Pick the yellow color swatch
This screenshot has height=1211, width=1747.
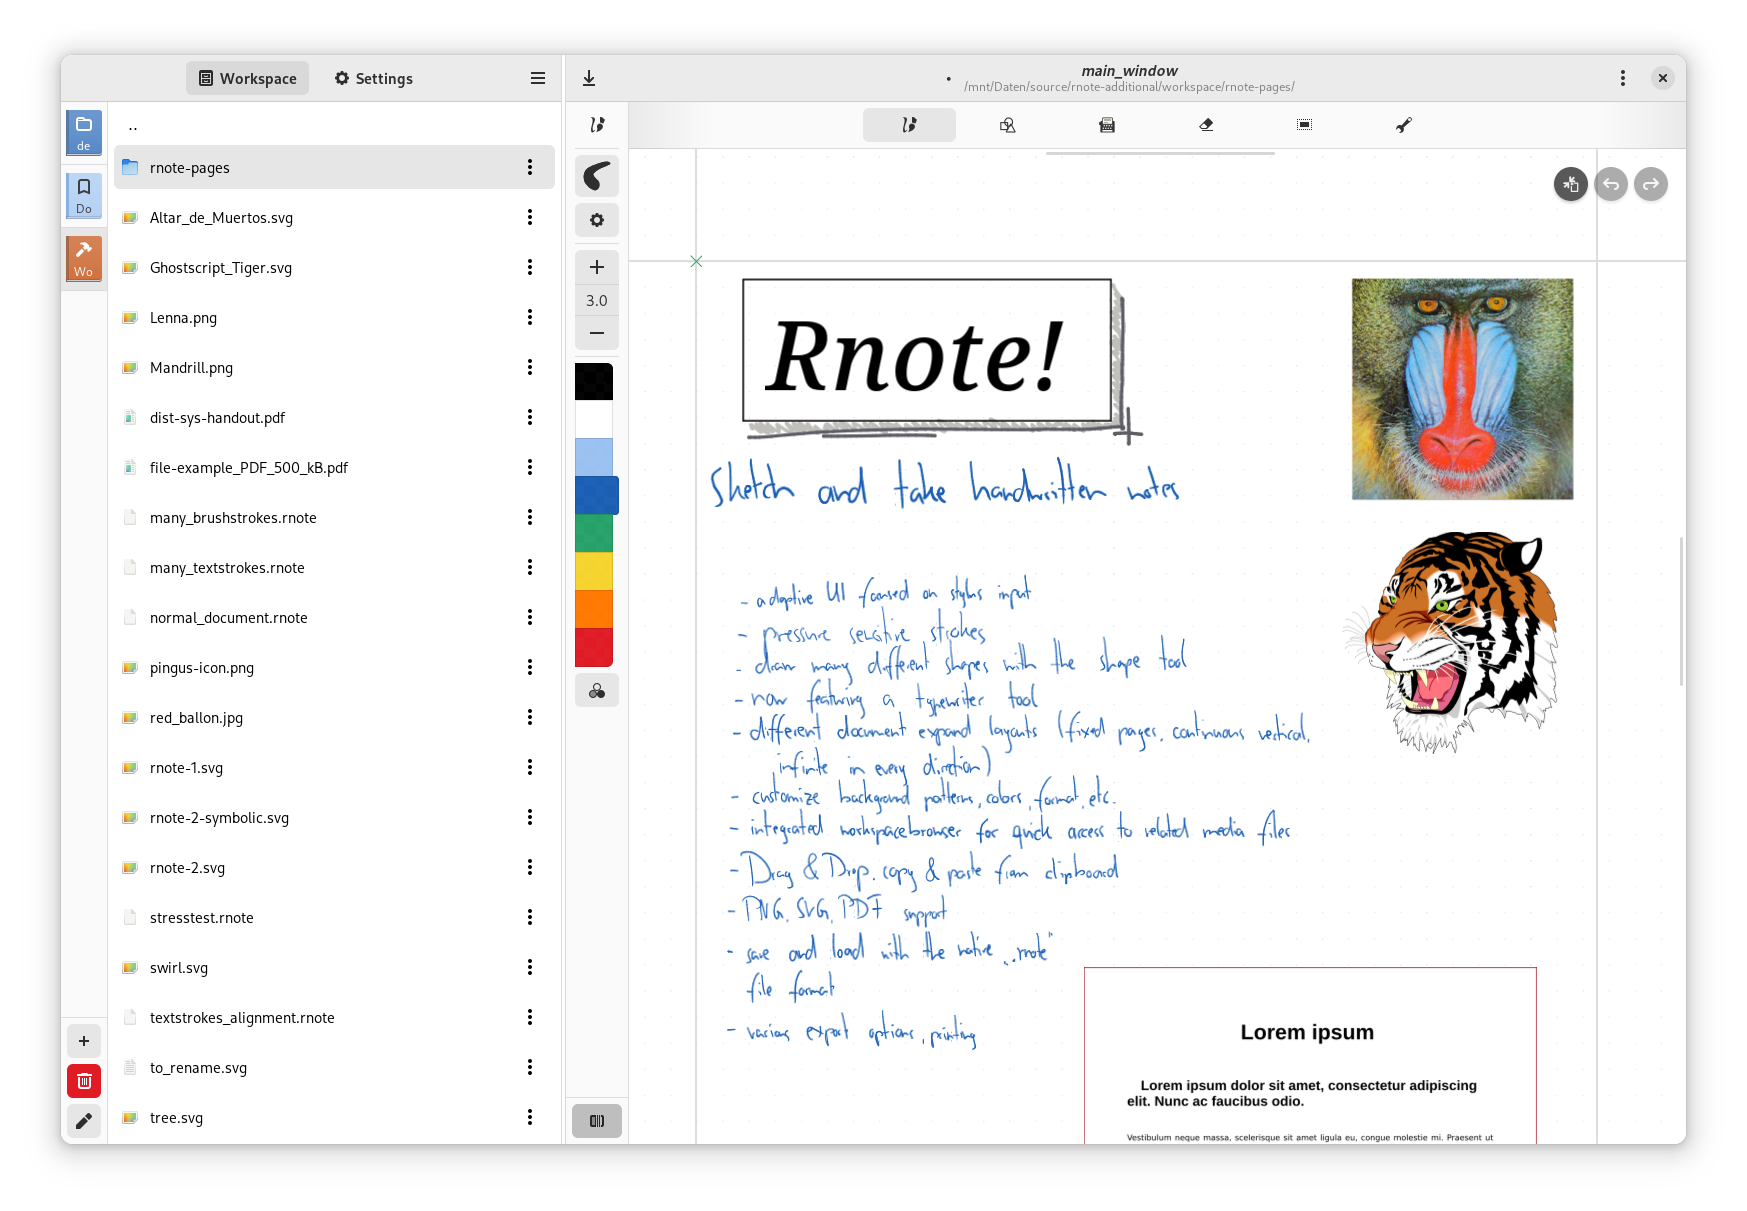pos(594,572)
